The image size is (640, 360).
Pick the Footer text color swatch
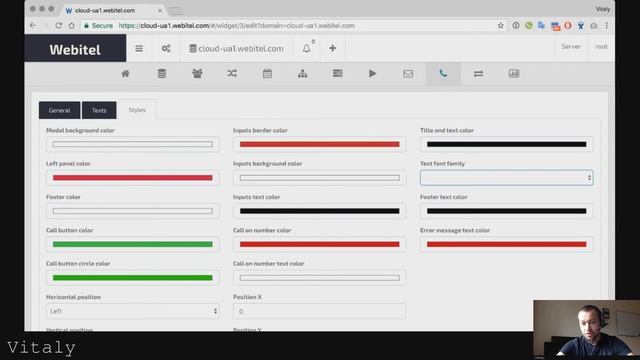(x=507, y=211)
